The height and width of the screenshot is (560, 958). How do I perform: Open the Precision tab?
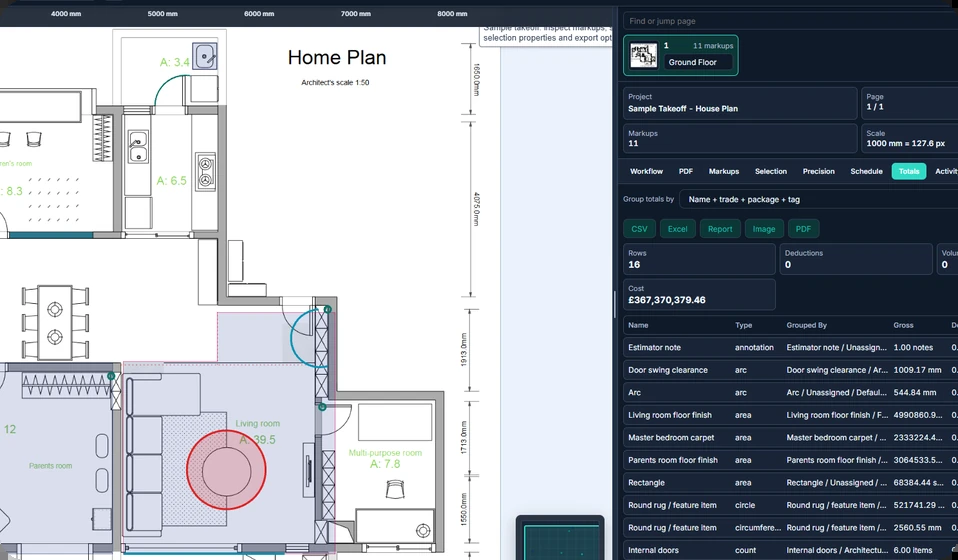point(818,172)
